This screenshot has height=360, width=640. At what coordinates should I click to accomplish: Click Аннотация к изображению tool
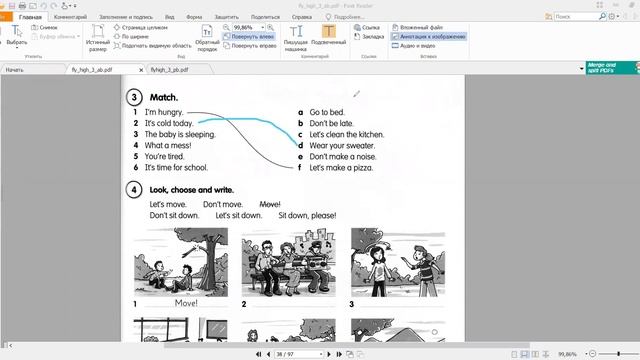click(429, 36)
